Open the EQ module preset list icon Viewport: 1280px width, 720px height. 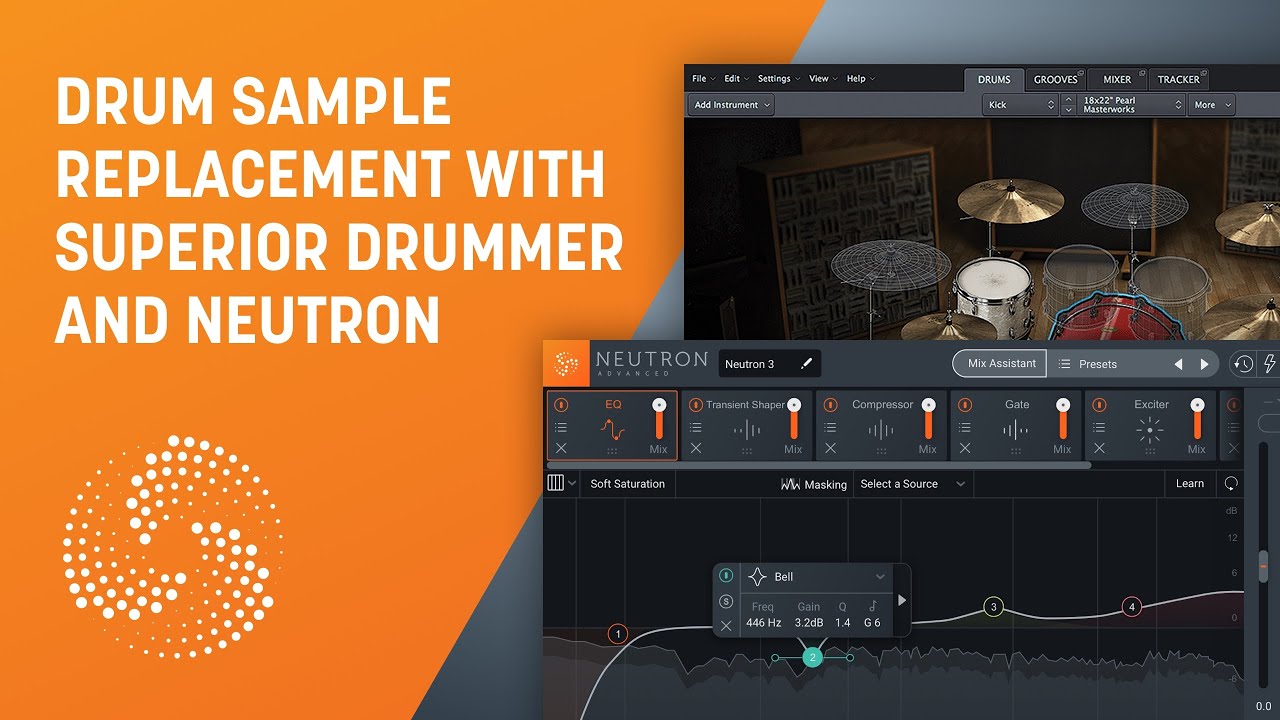point(561,428)
